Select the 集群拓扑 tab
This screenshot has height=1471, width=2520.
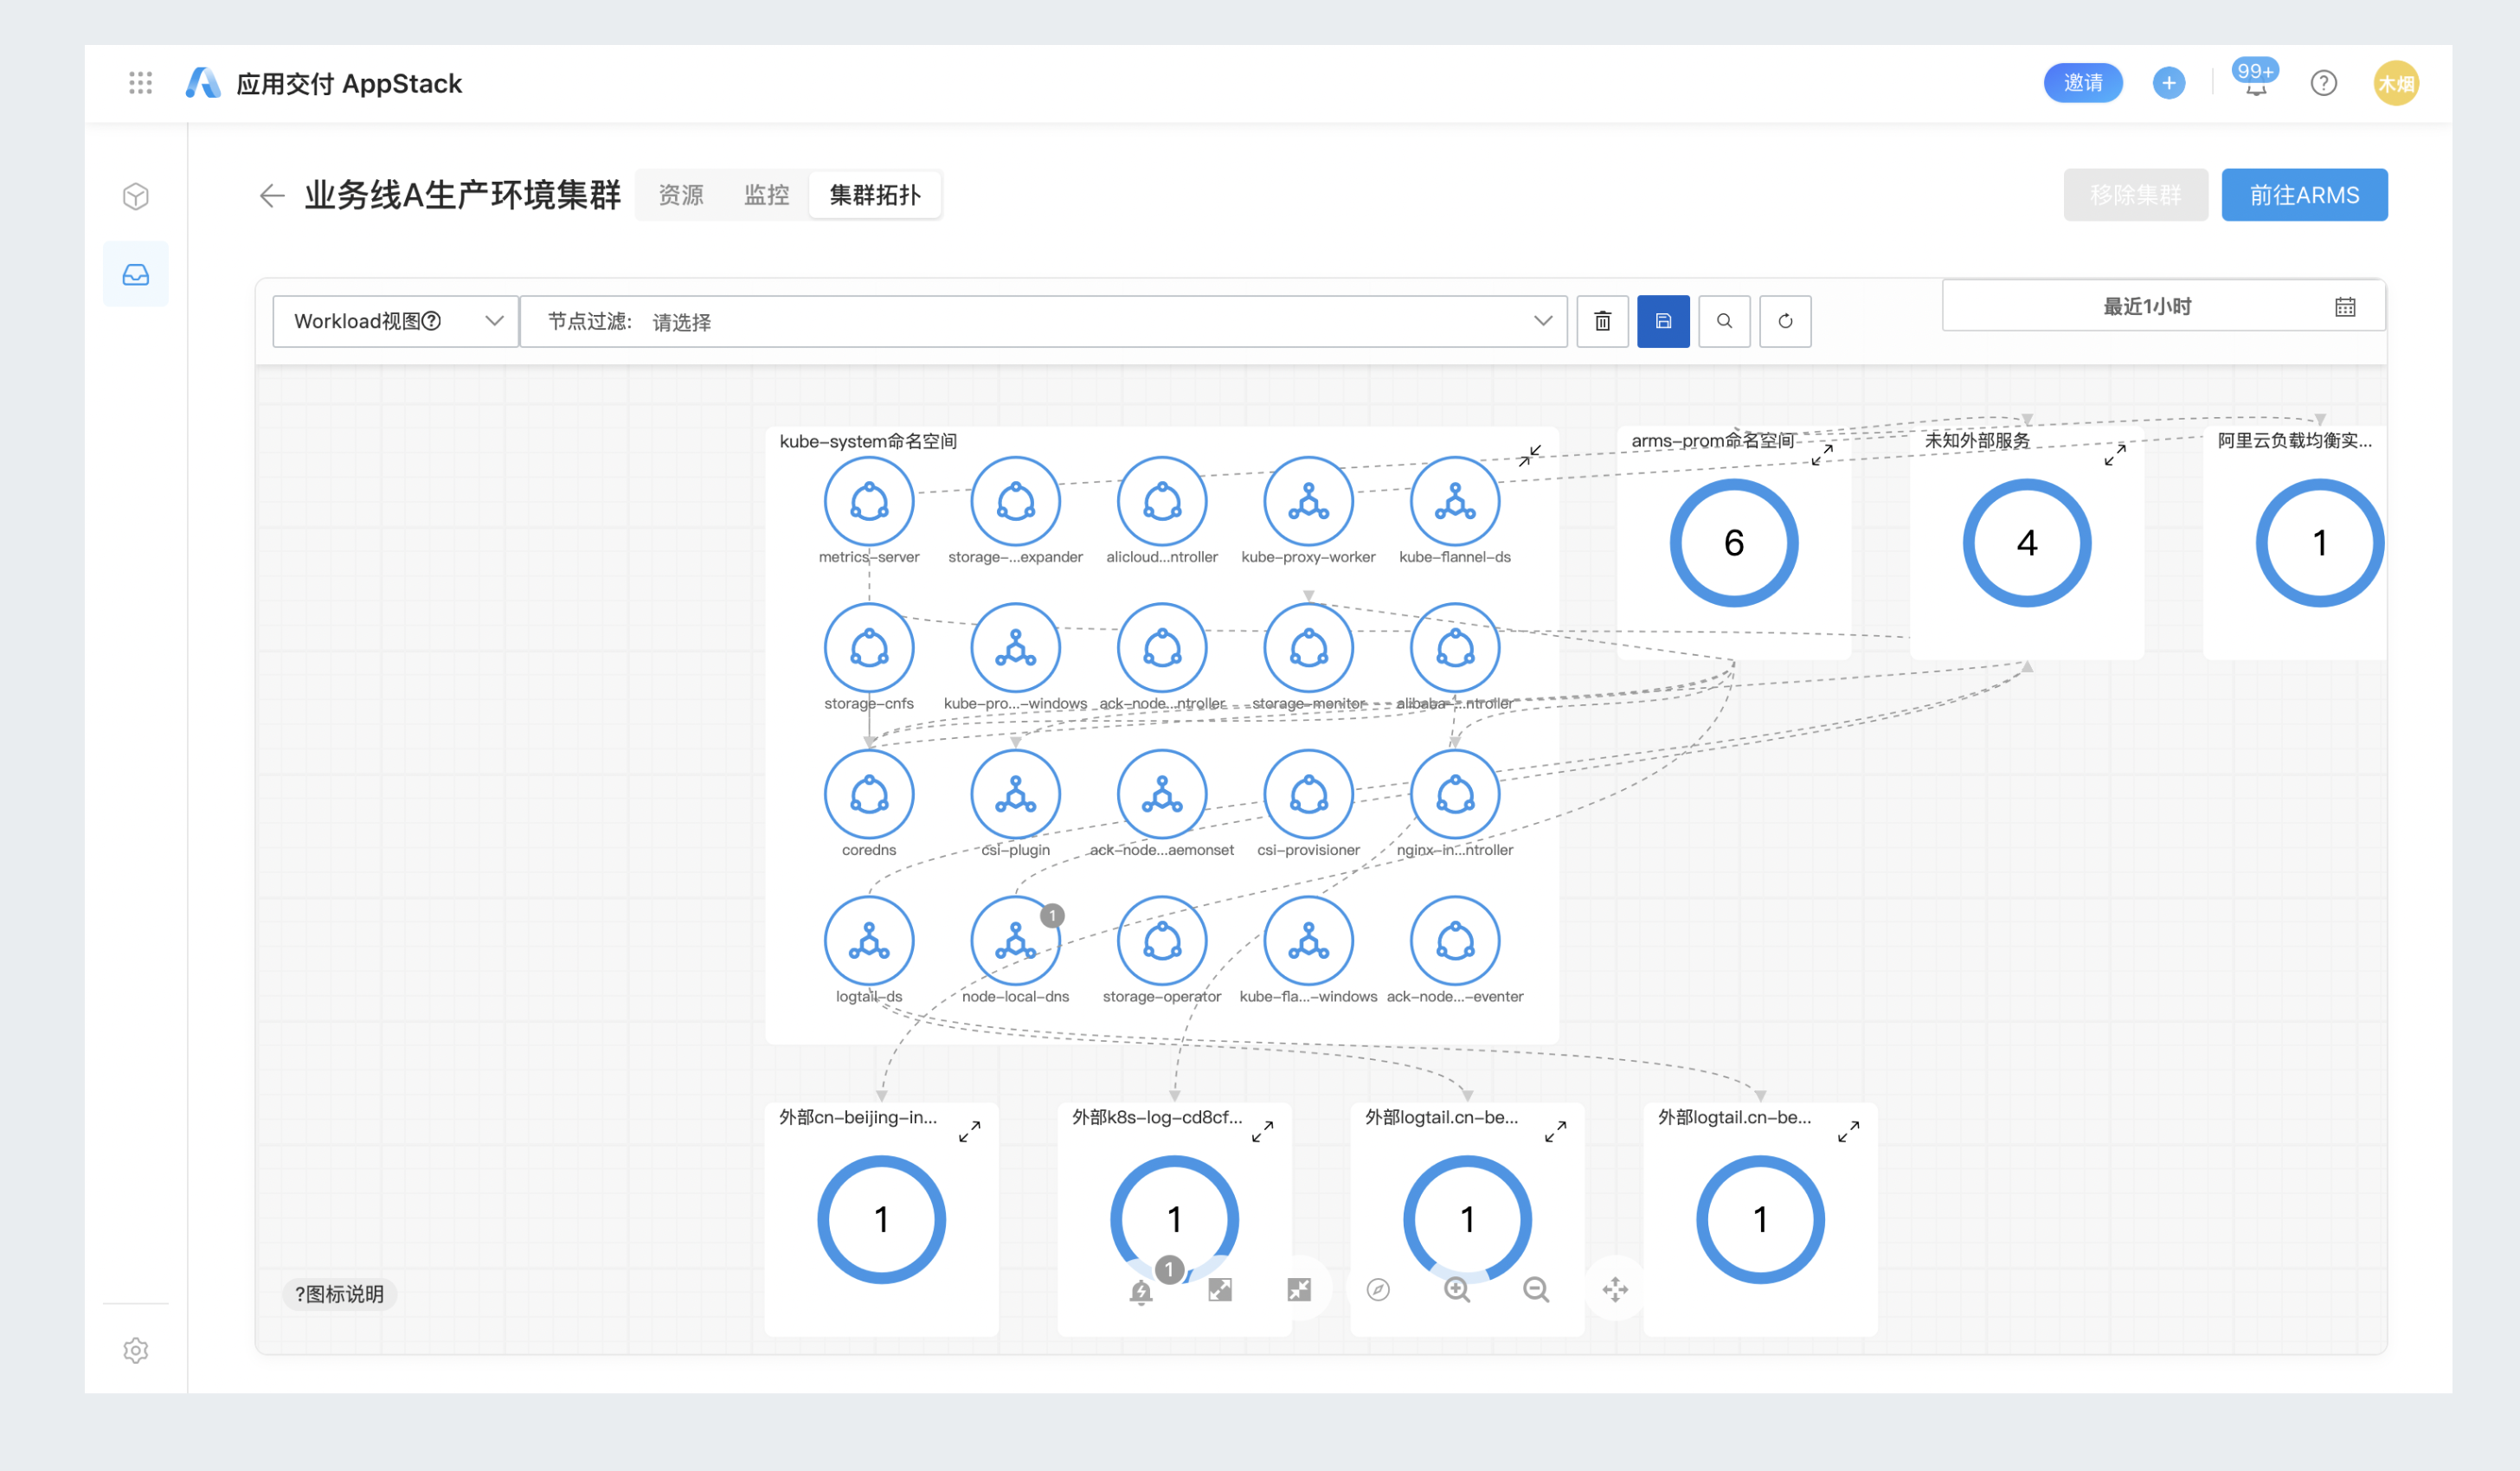874,195
